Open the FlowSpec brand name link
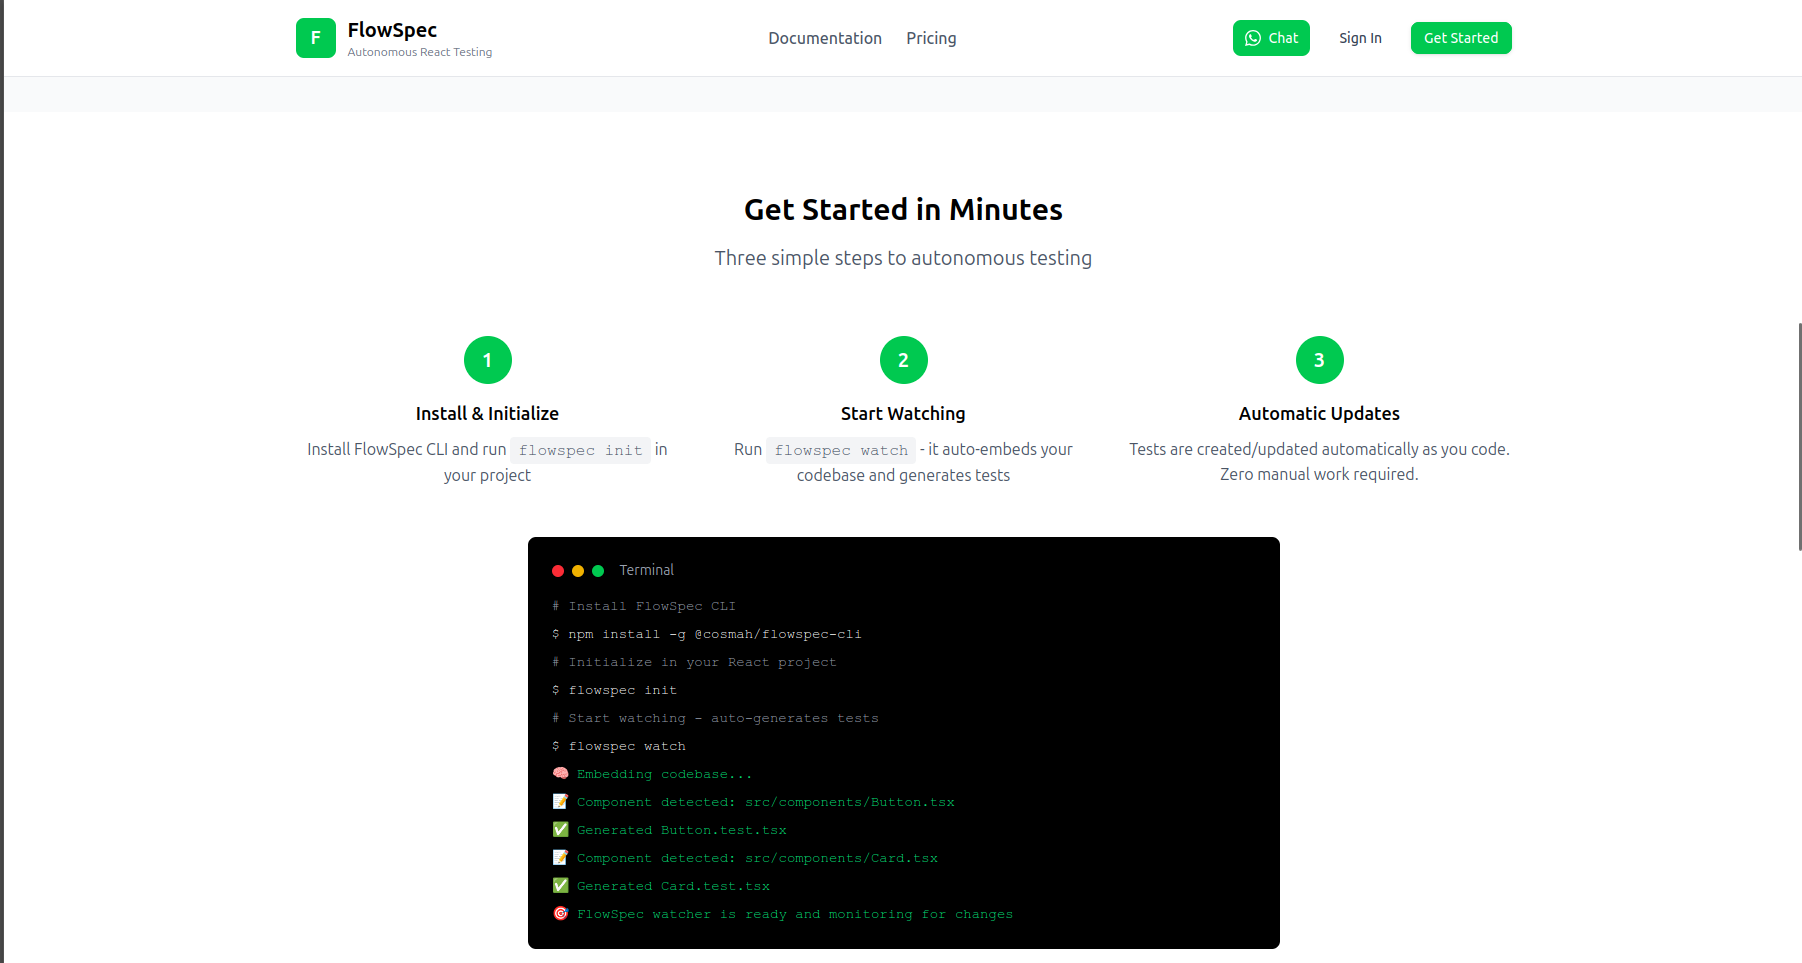 pos(392,30)
